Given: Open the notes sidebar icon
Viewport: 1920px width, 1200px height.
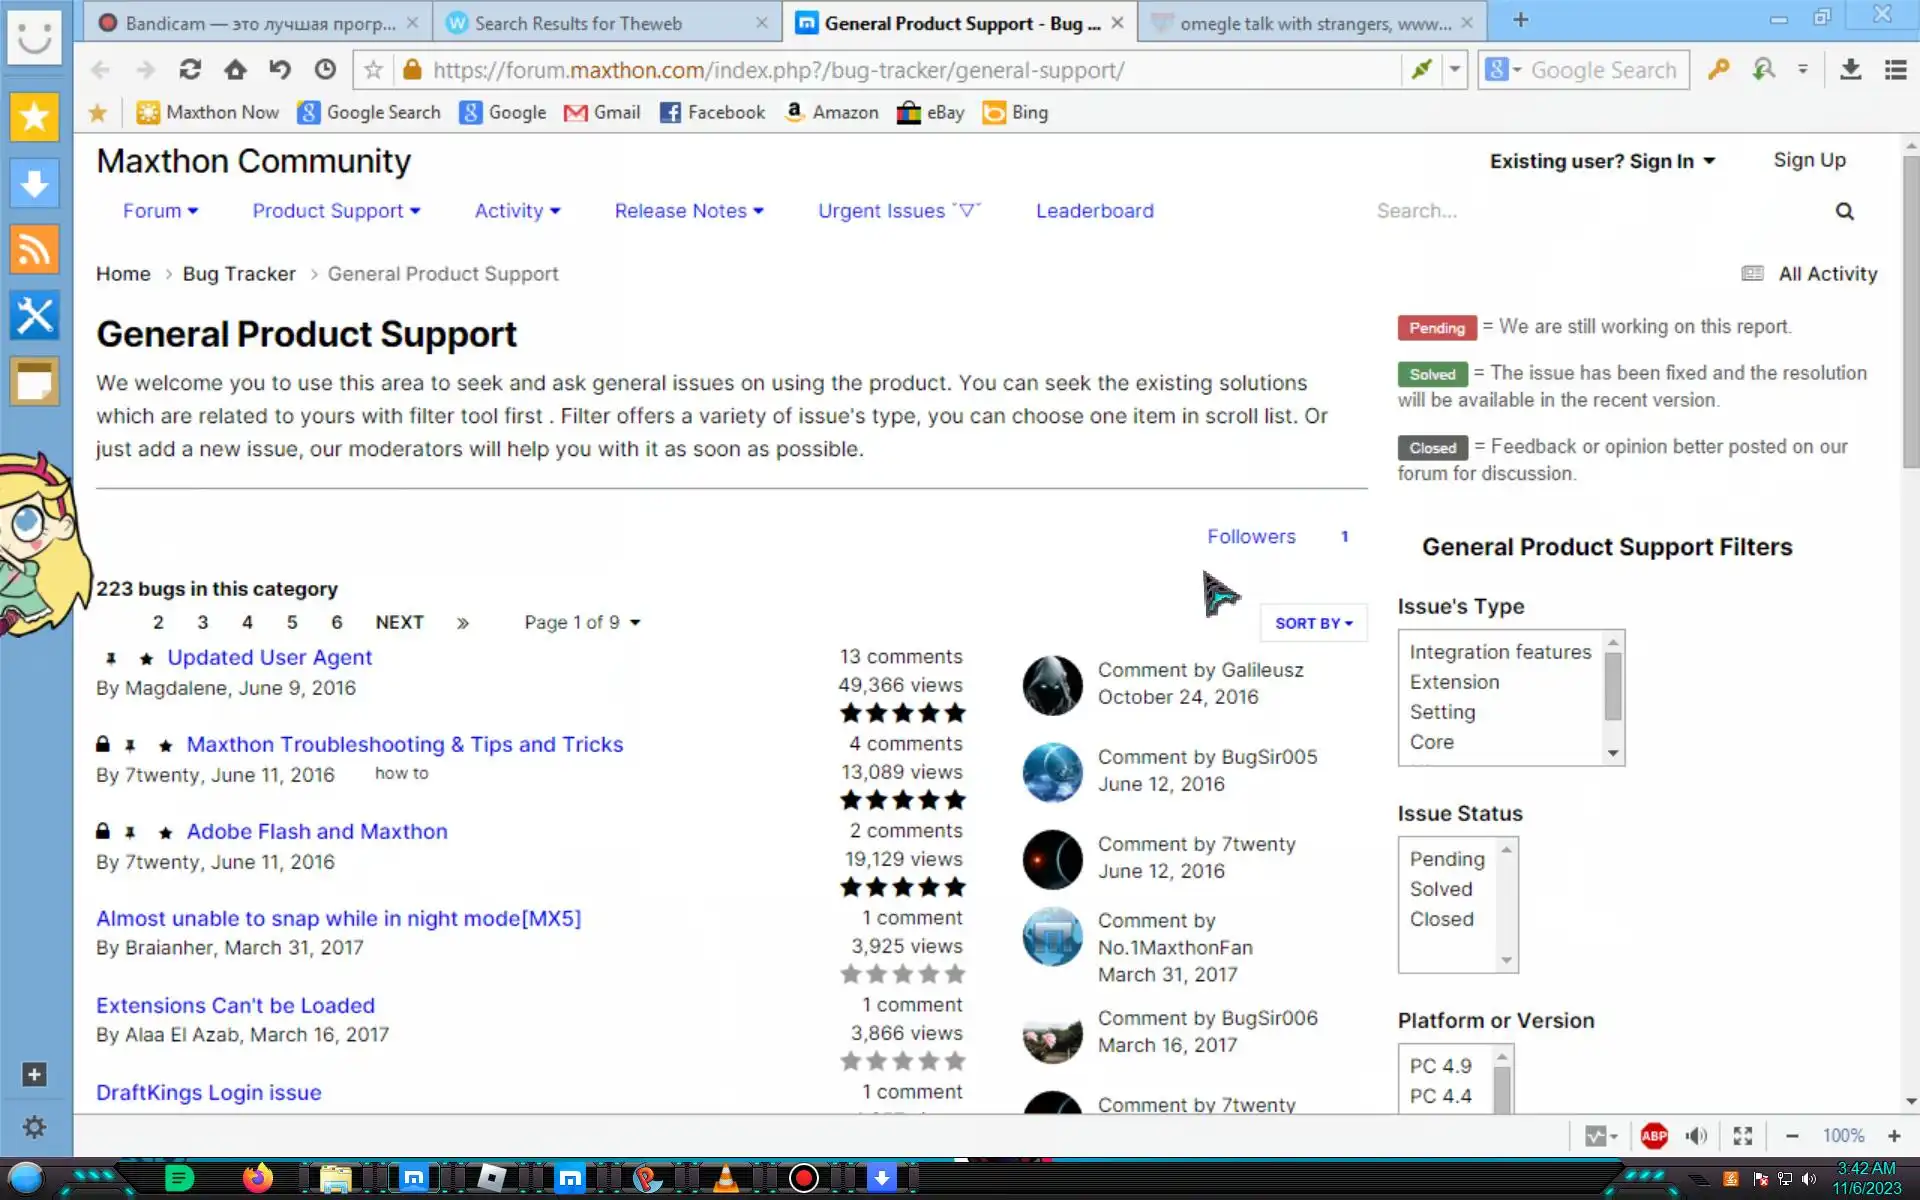Looking at the screenshot, I should tap(34, 382).
